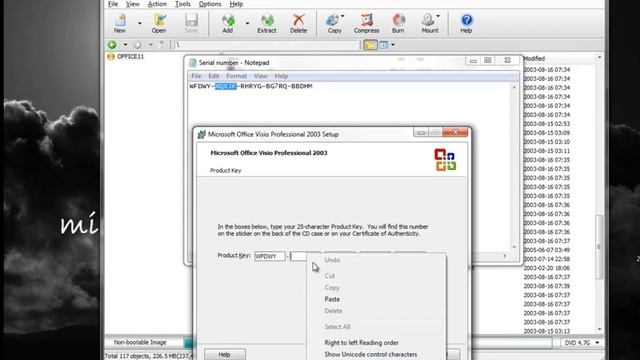
Task: Click the date 2003-02-20 18:06 entry
Action: click(x=547, y=268)
